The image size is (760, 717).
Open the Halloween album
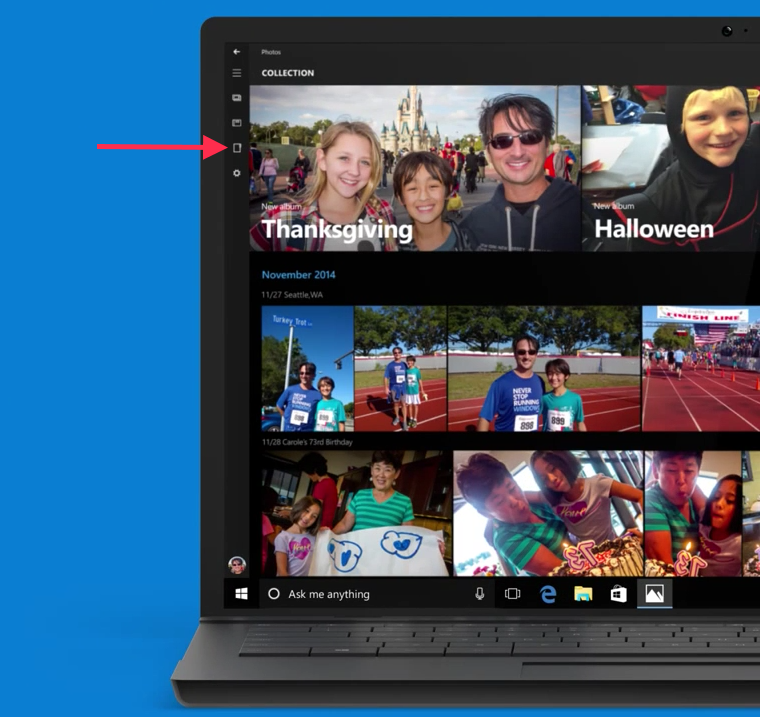tap(671, 168)
